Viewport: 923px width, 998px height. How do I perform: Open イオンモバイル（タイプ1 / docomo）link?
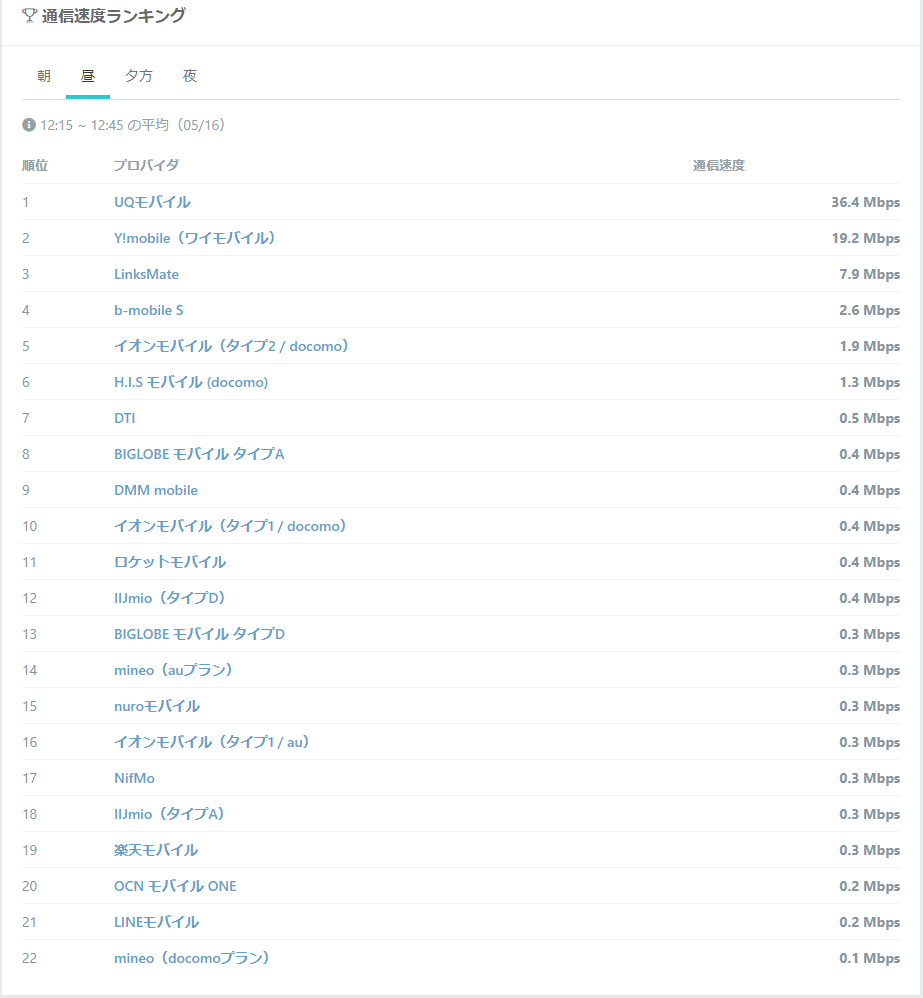[230, 526]
